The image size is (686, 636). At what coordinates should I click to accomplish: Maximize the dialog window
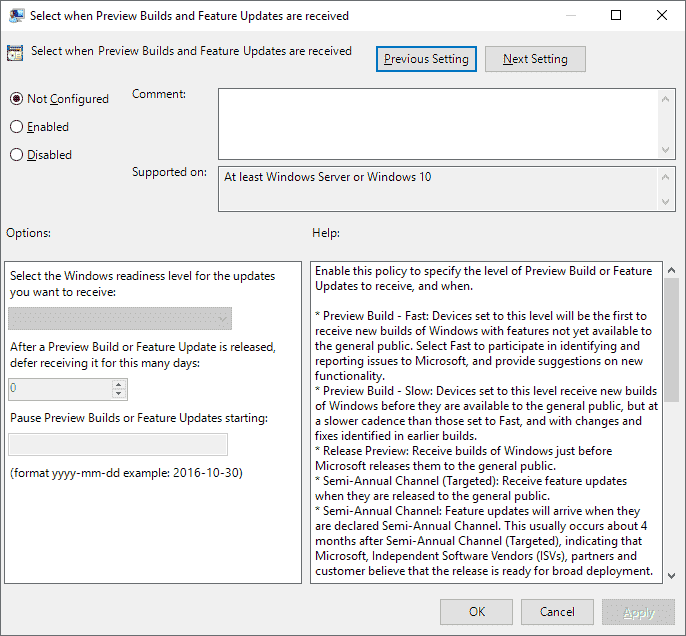616,15
